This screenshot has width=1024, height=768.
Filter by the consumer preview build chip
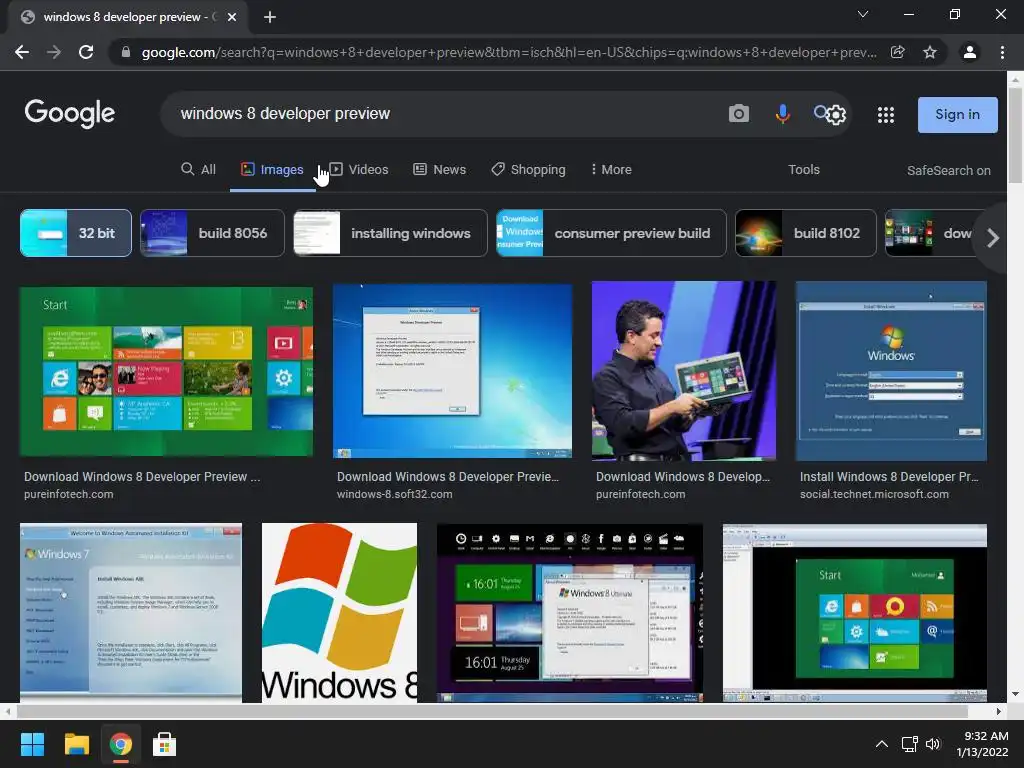click(x=611, y=233)
